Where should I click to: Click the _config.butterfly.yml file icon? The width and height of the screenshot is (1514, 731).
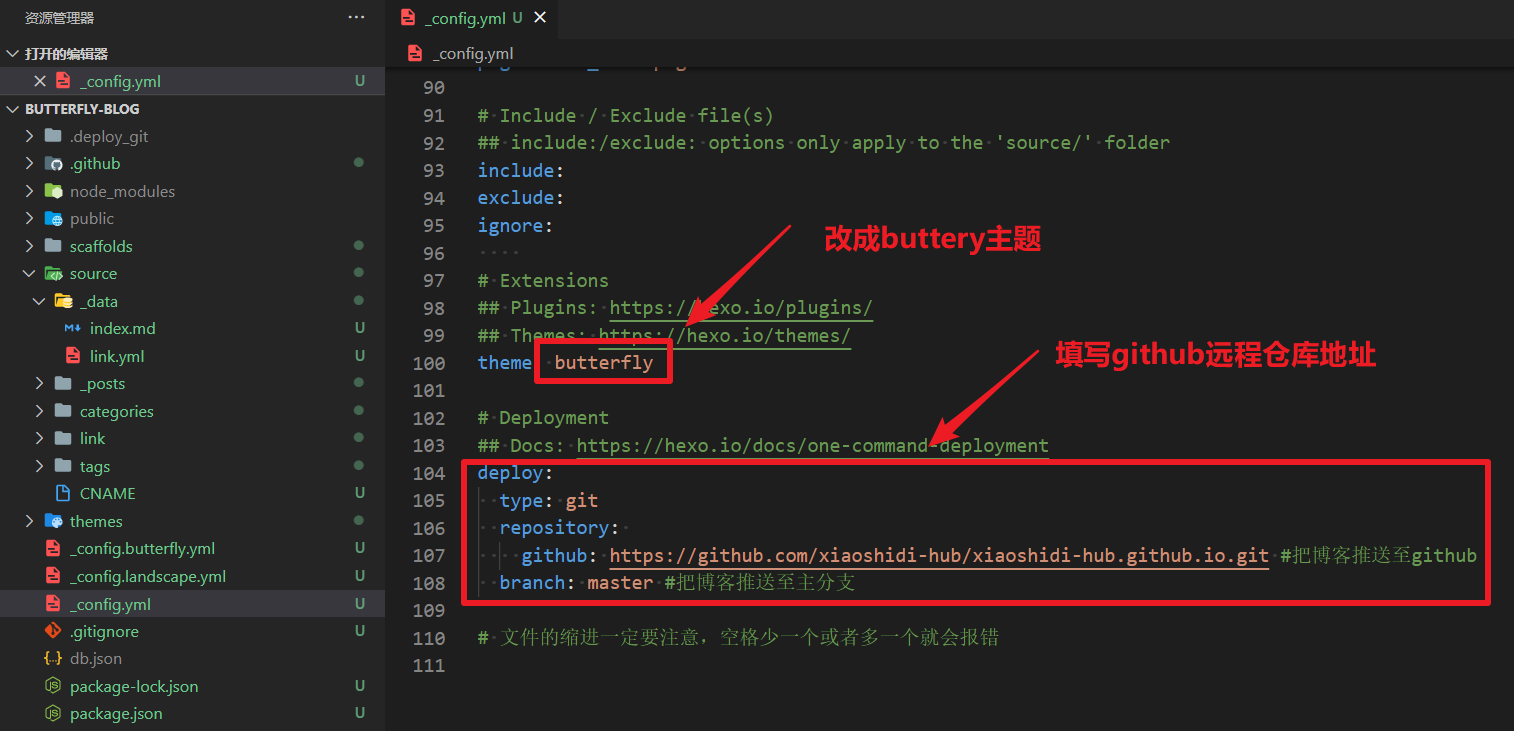pos(53,548)
